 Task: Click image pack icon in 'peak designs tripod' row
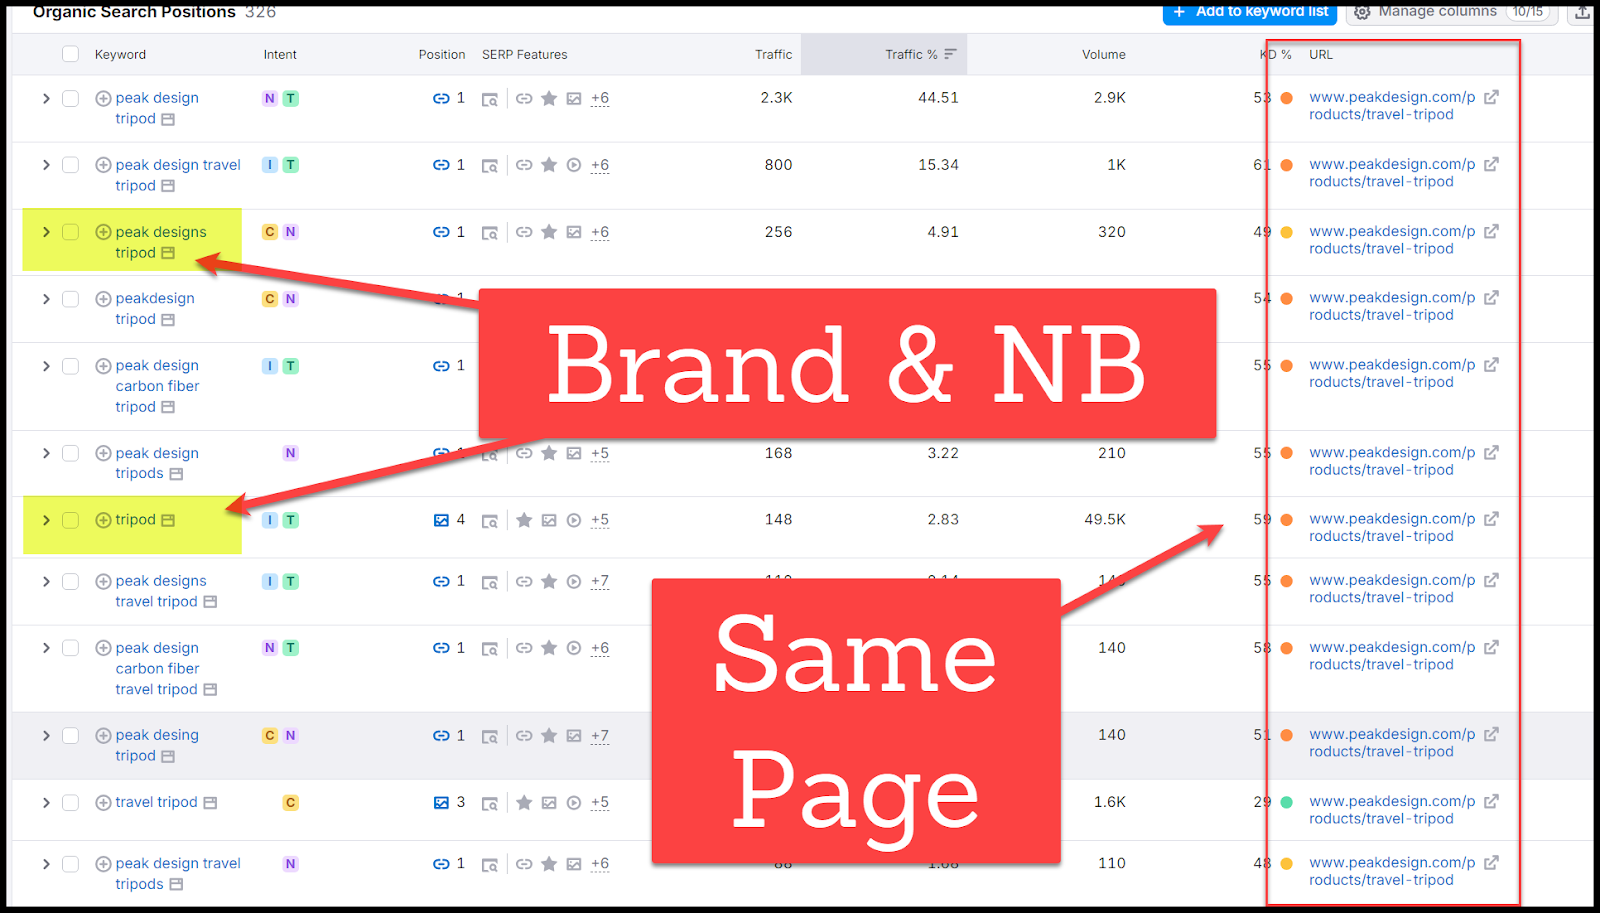tap(574, 232)
